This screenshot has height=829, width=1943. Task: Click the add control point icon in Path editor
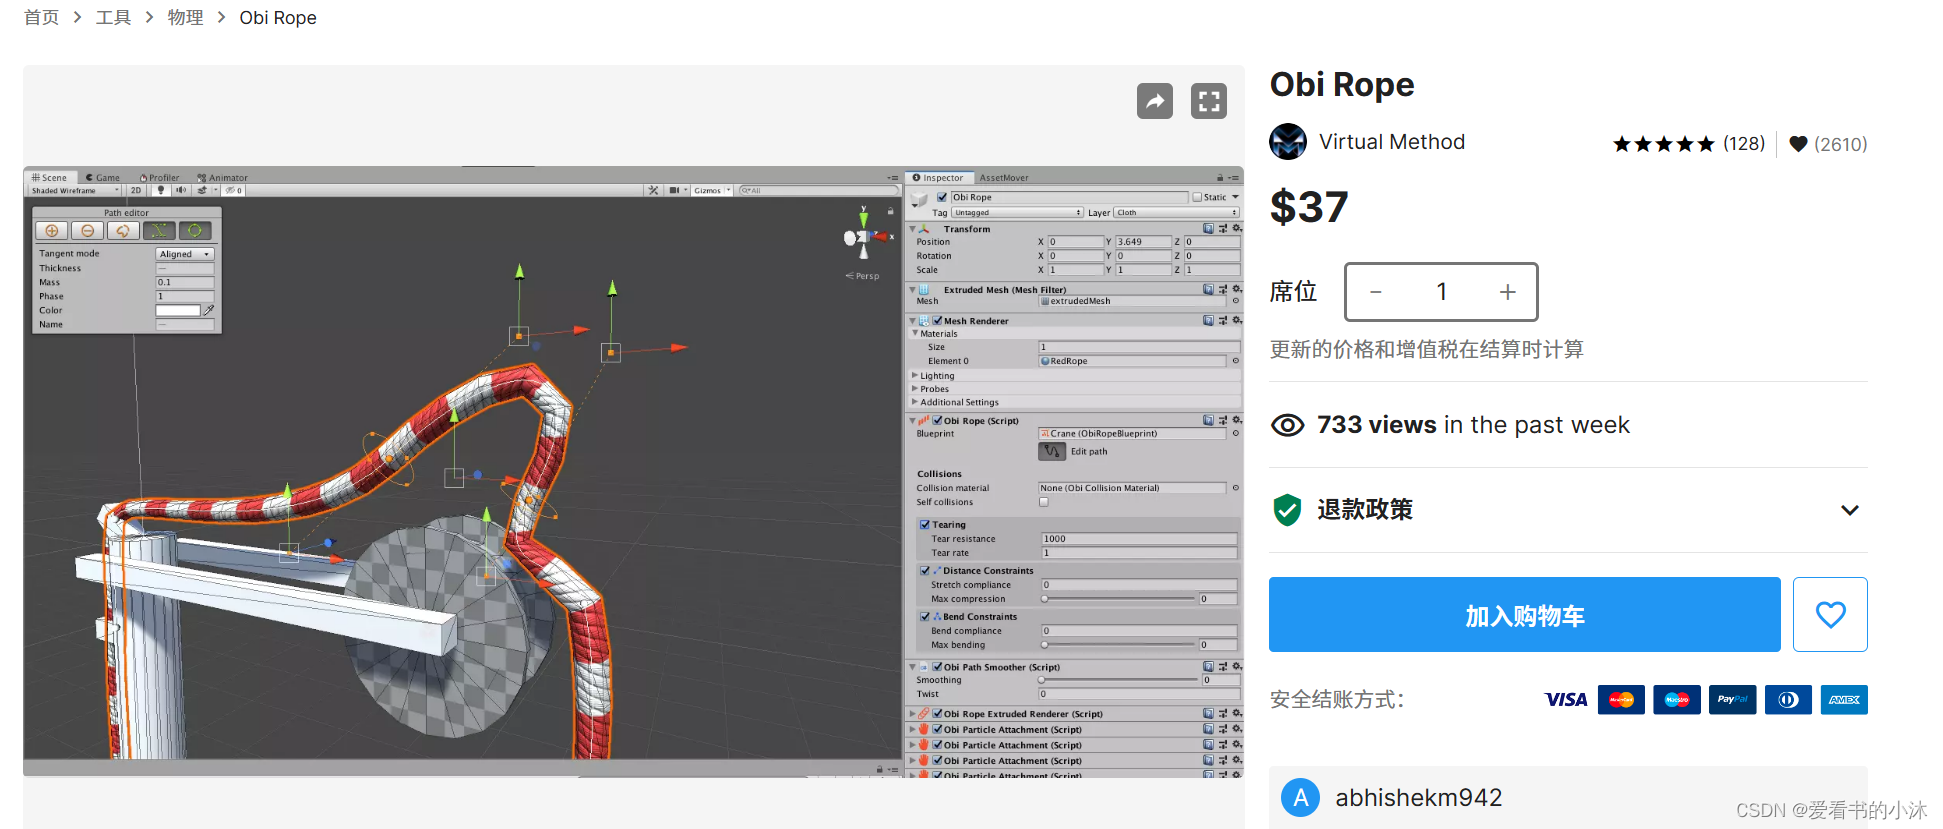52,231
